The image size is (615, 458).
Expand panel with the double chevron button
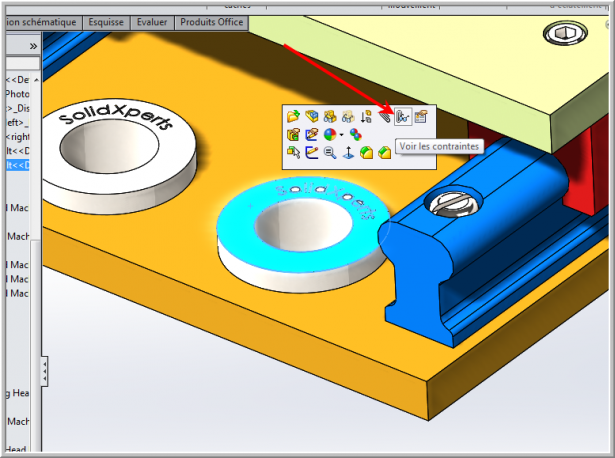[x=33, y=46]
